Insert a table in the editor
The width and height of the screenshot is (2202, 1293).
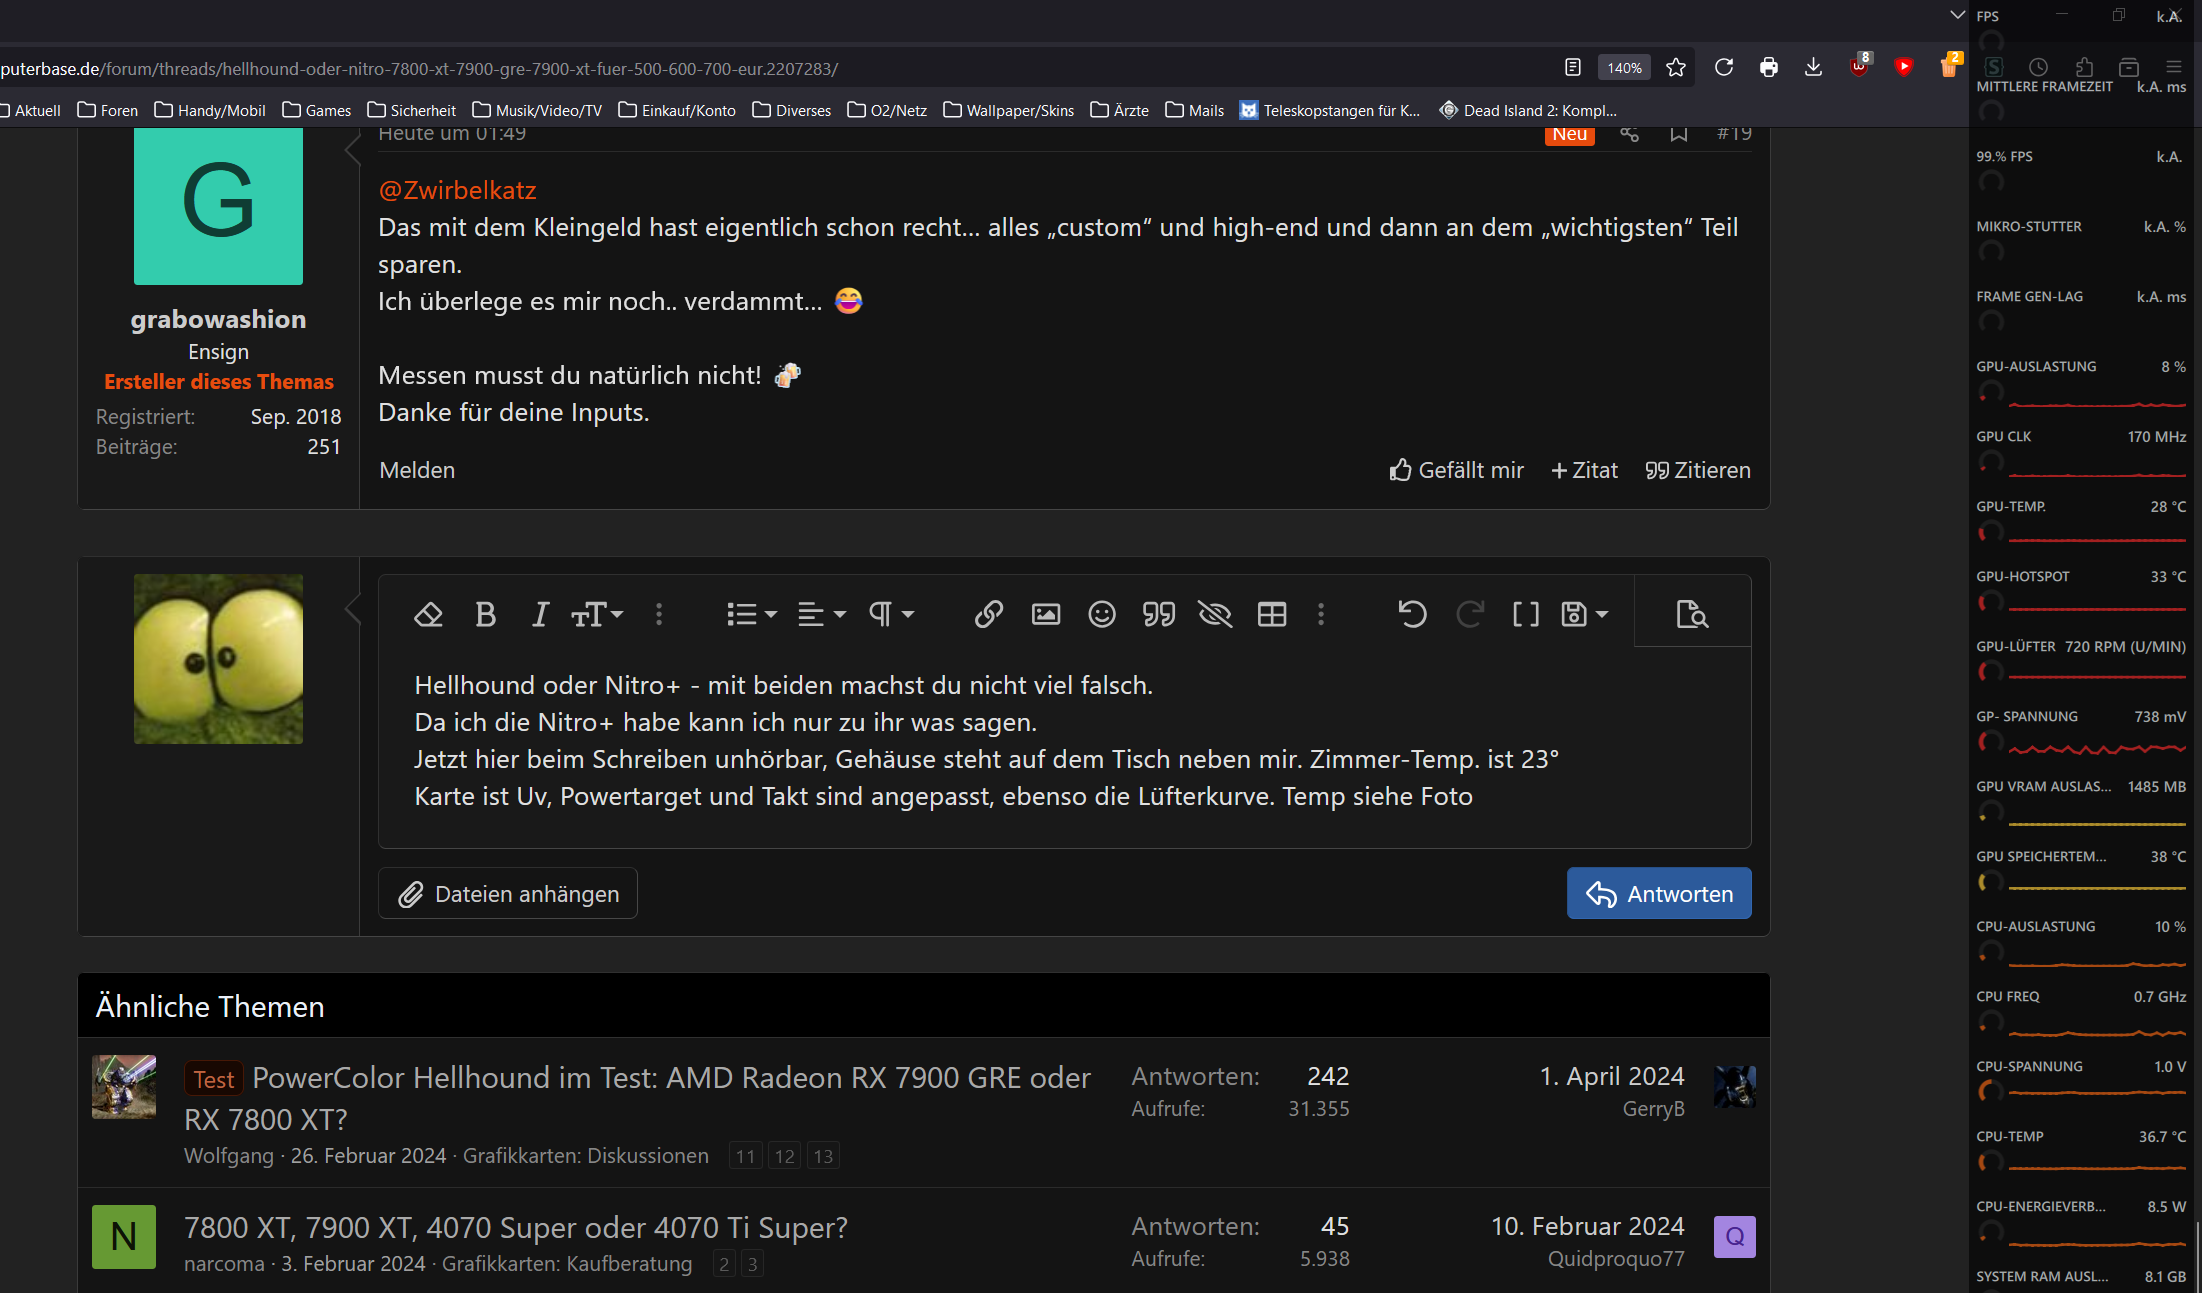(1271, 614)
